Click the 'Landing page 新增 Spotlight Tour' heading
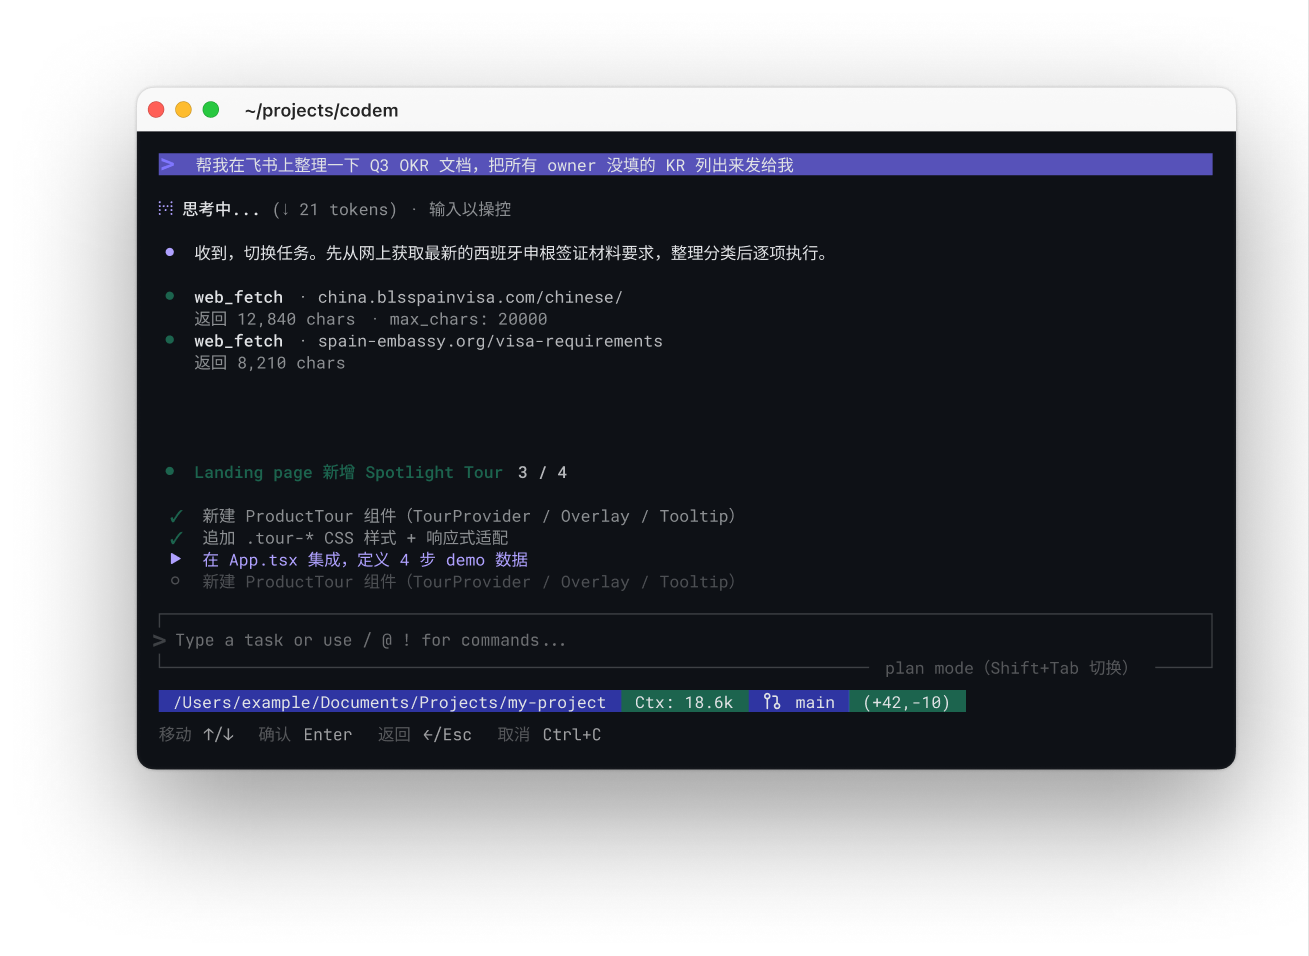 348,472
